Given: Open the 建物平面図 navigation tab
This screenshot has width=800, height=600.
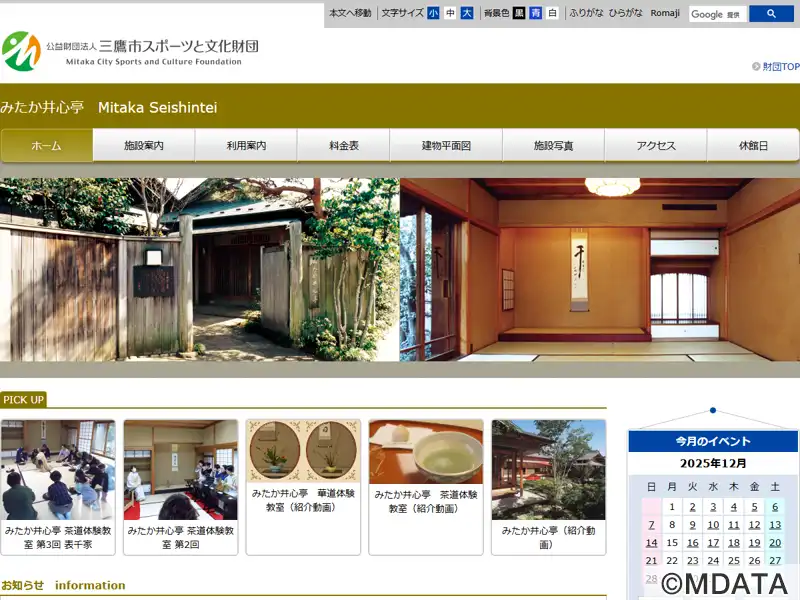Looking at the screenshot, I should pyautogui.click(x=446, y=145).
